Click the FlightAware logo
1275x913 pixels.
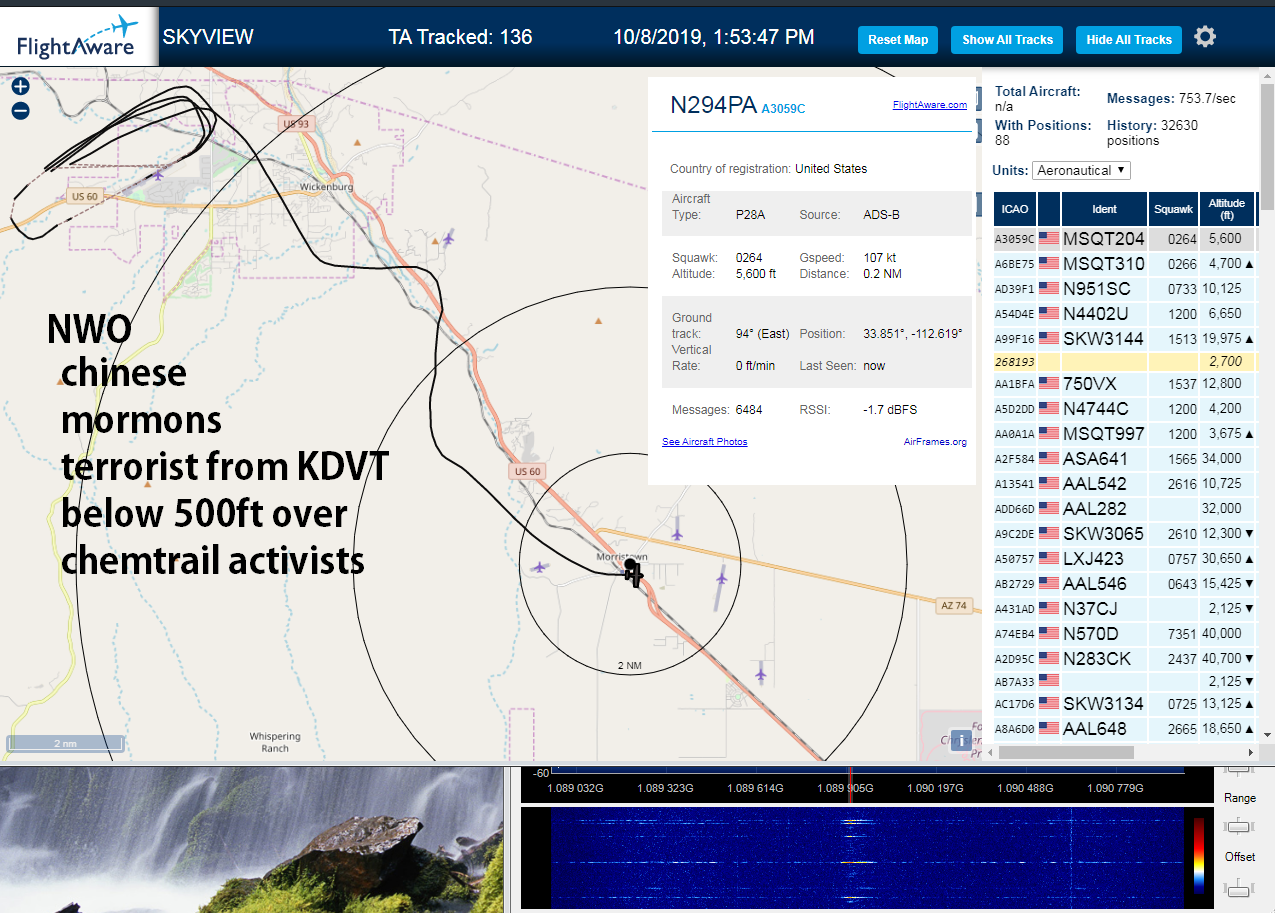coord(78,36)
